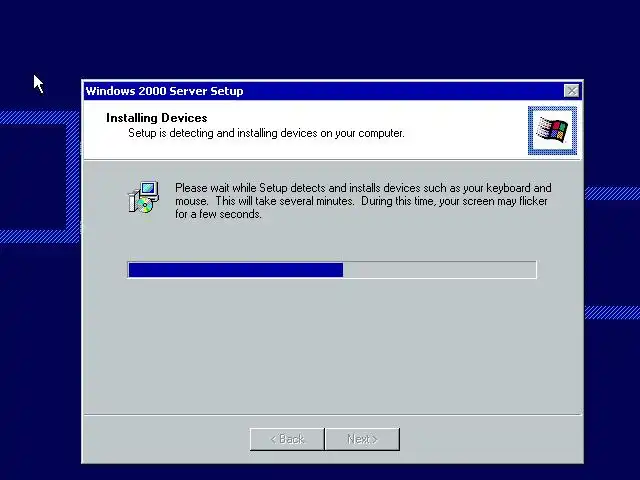Click the Windows flag logo icon
Screen dimensions: 640x480
552,130
